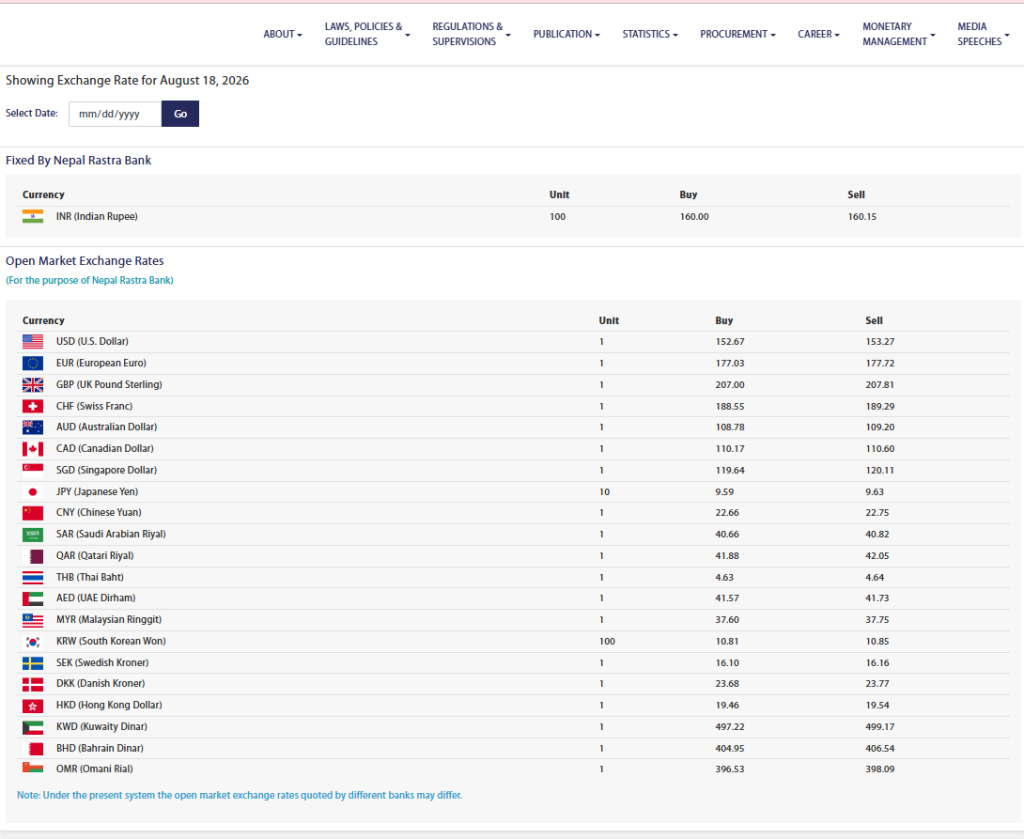Click the Saudi Arabian Riyal flag icon
Image resolution: width=1024 pixels, height=839 pixels.
click(x=33, y=534)
